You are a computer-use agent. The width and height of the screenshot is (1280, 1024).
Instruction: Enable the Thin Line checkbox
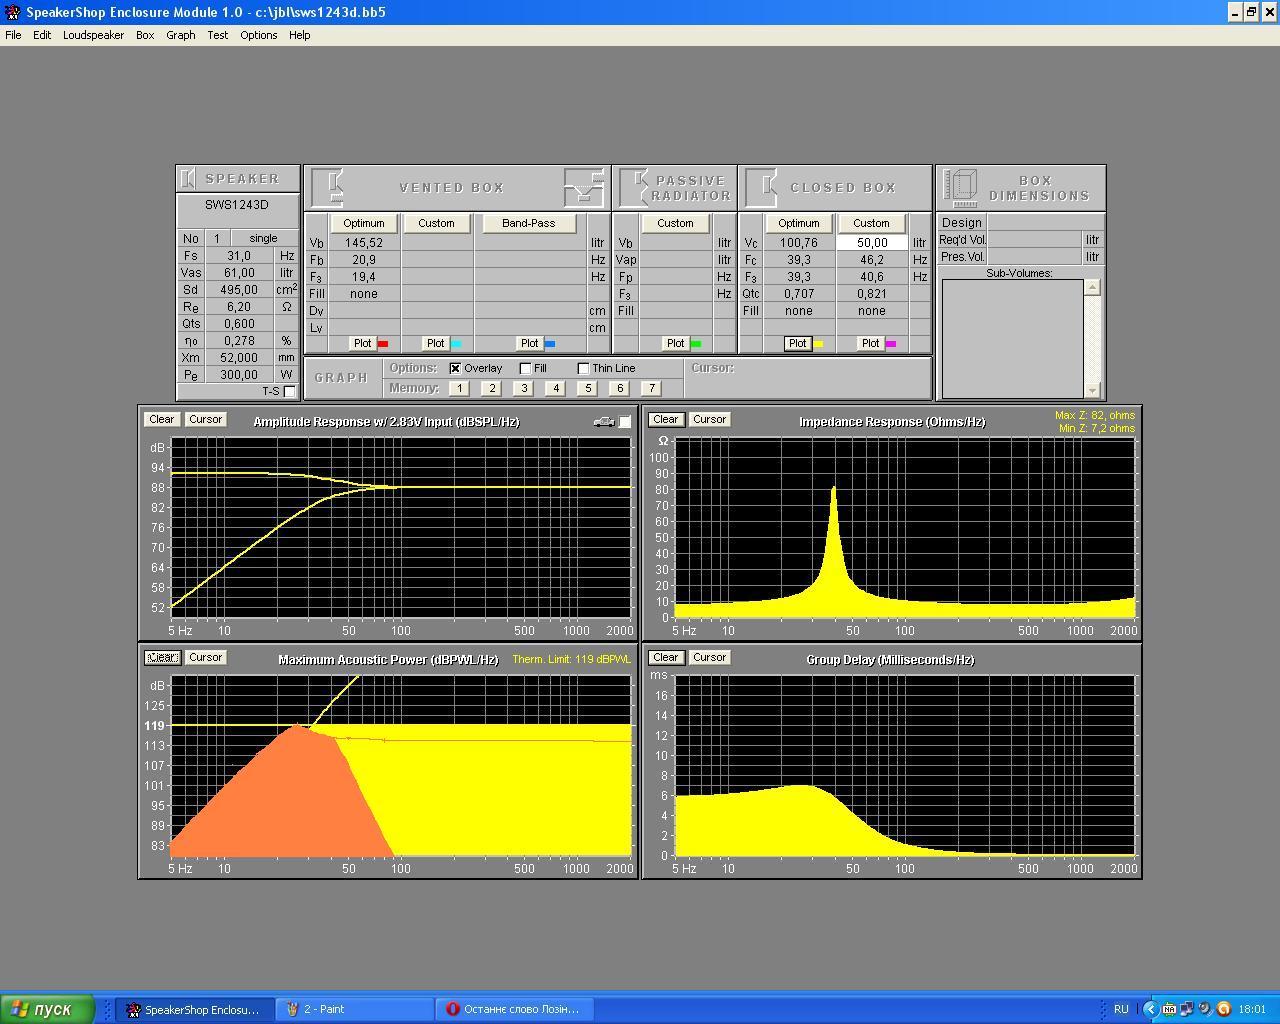(583, 368)
